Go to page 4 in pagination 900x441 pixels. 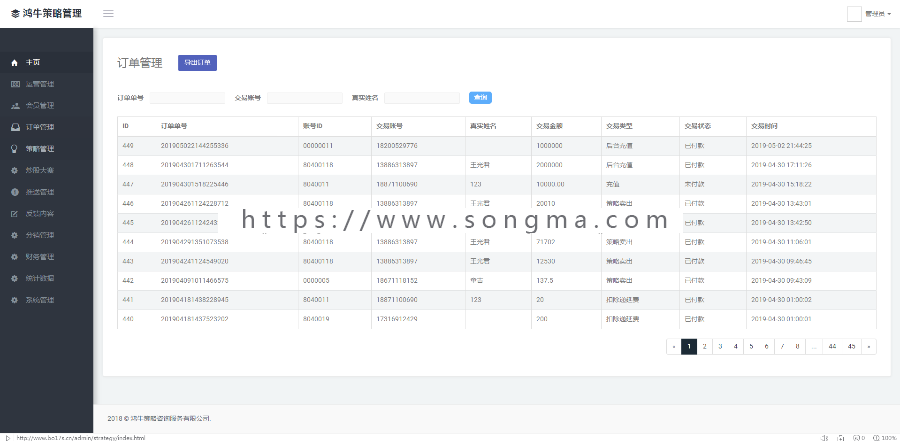(735, 346)
